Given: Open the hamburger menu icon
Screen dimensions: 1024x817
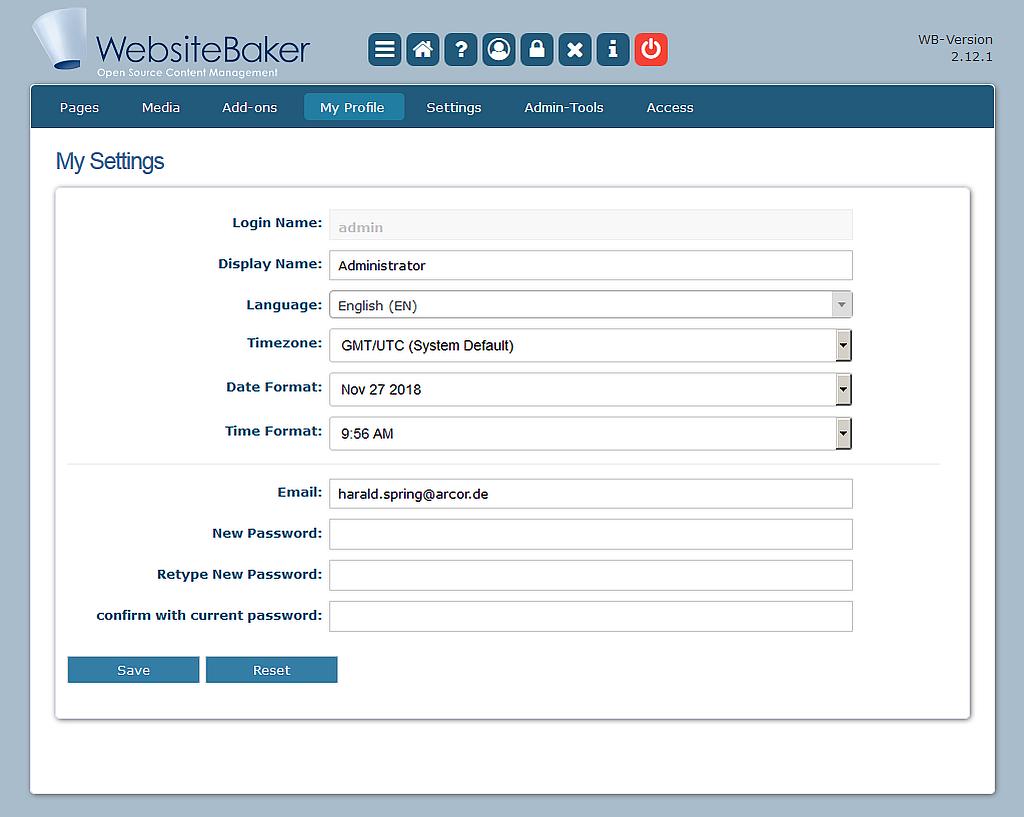Looking at the screenshot, I should pos(385,50).
